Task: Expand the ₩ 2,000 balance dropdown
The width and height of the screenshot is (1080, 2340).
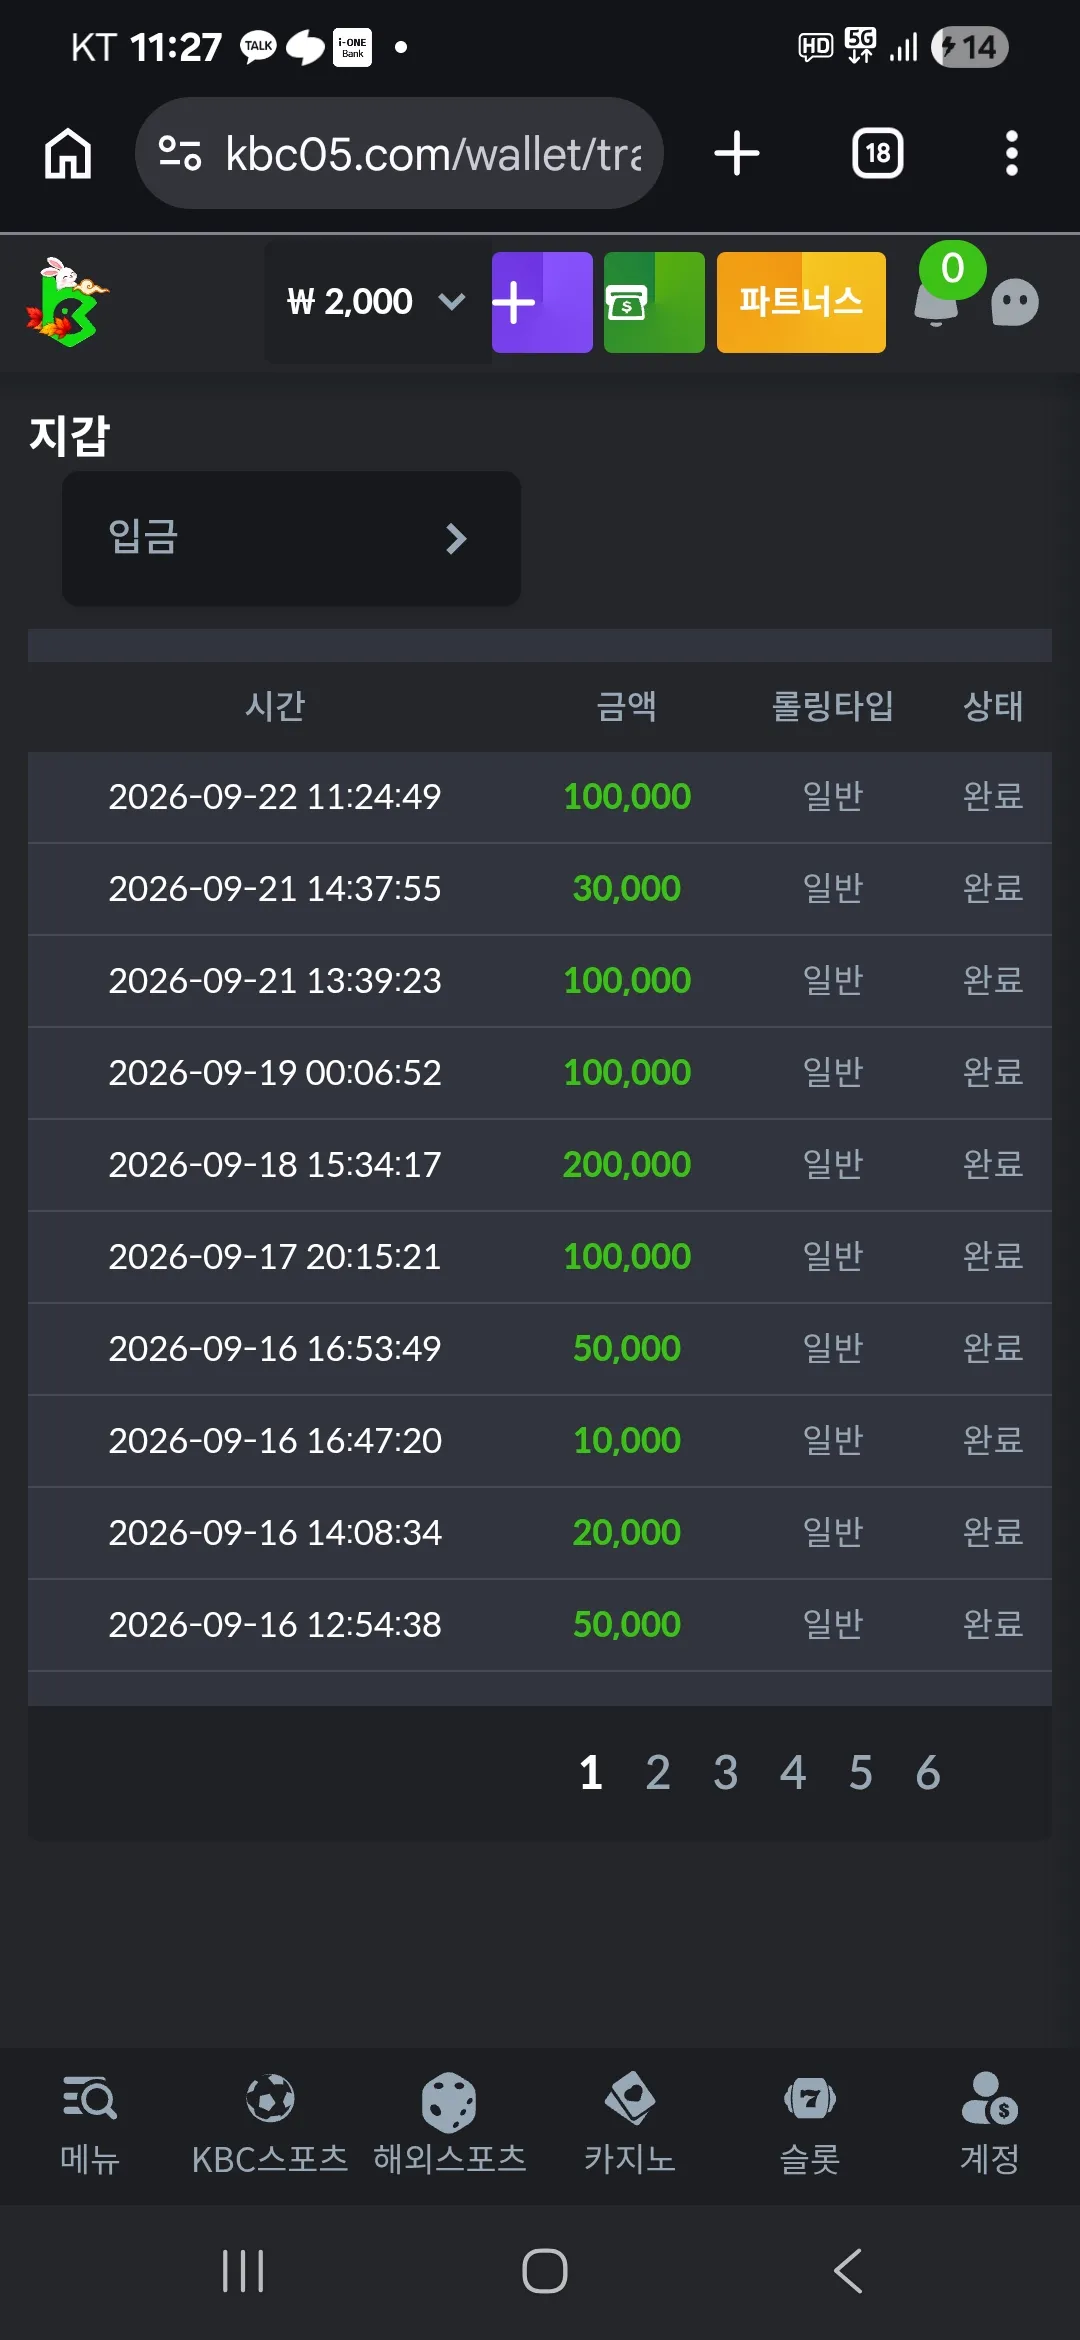Action: [377, 302]
